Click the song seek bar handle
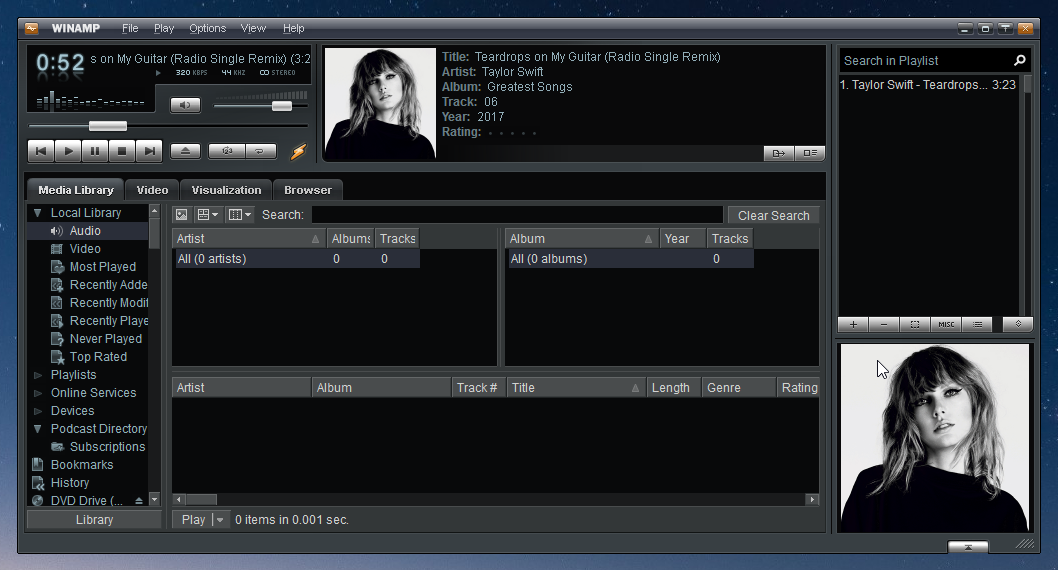The width and height of the screenshot is (1058, 570). (x=108, y=126)
